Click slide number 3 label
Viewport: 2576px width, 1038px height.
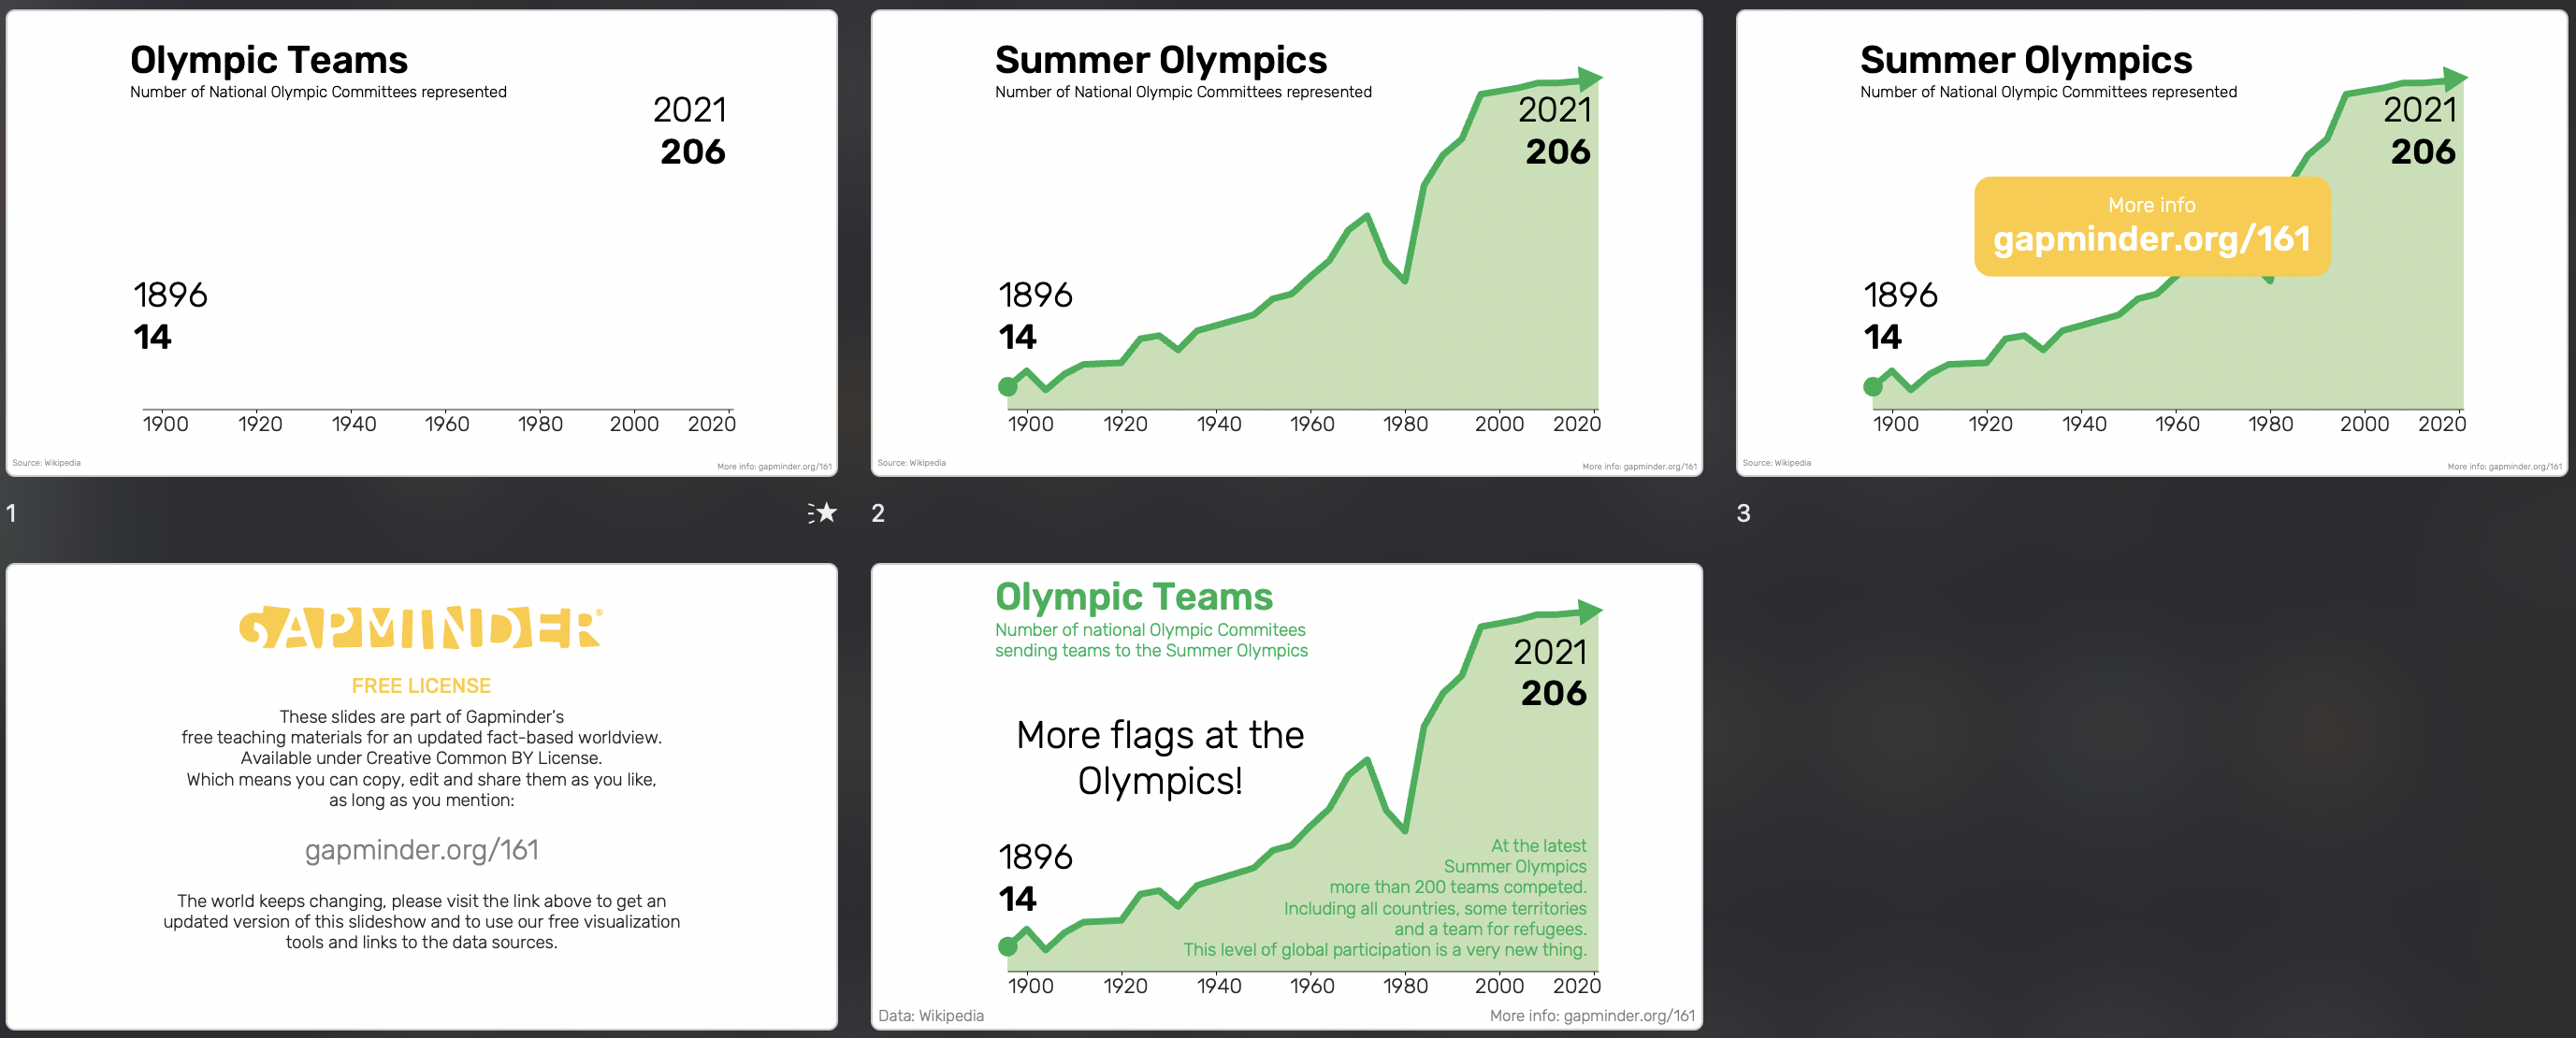pos(1743,513)
